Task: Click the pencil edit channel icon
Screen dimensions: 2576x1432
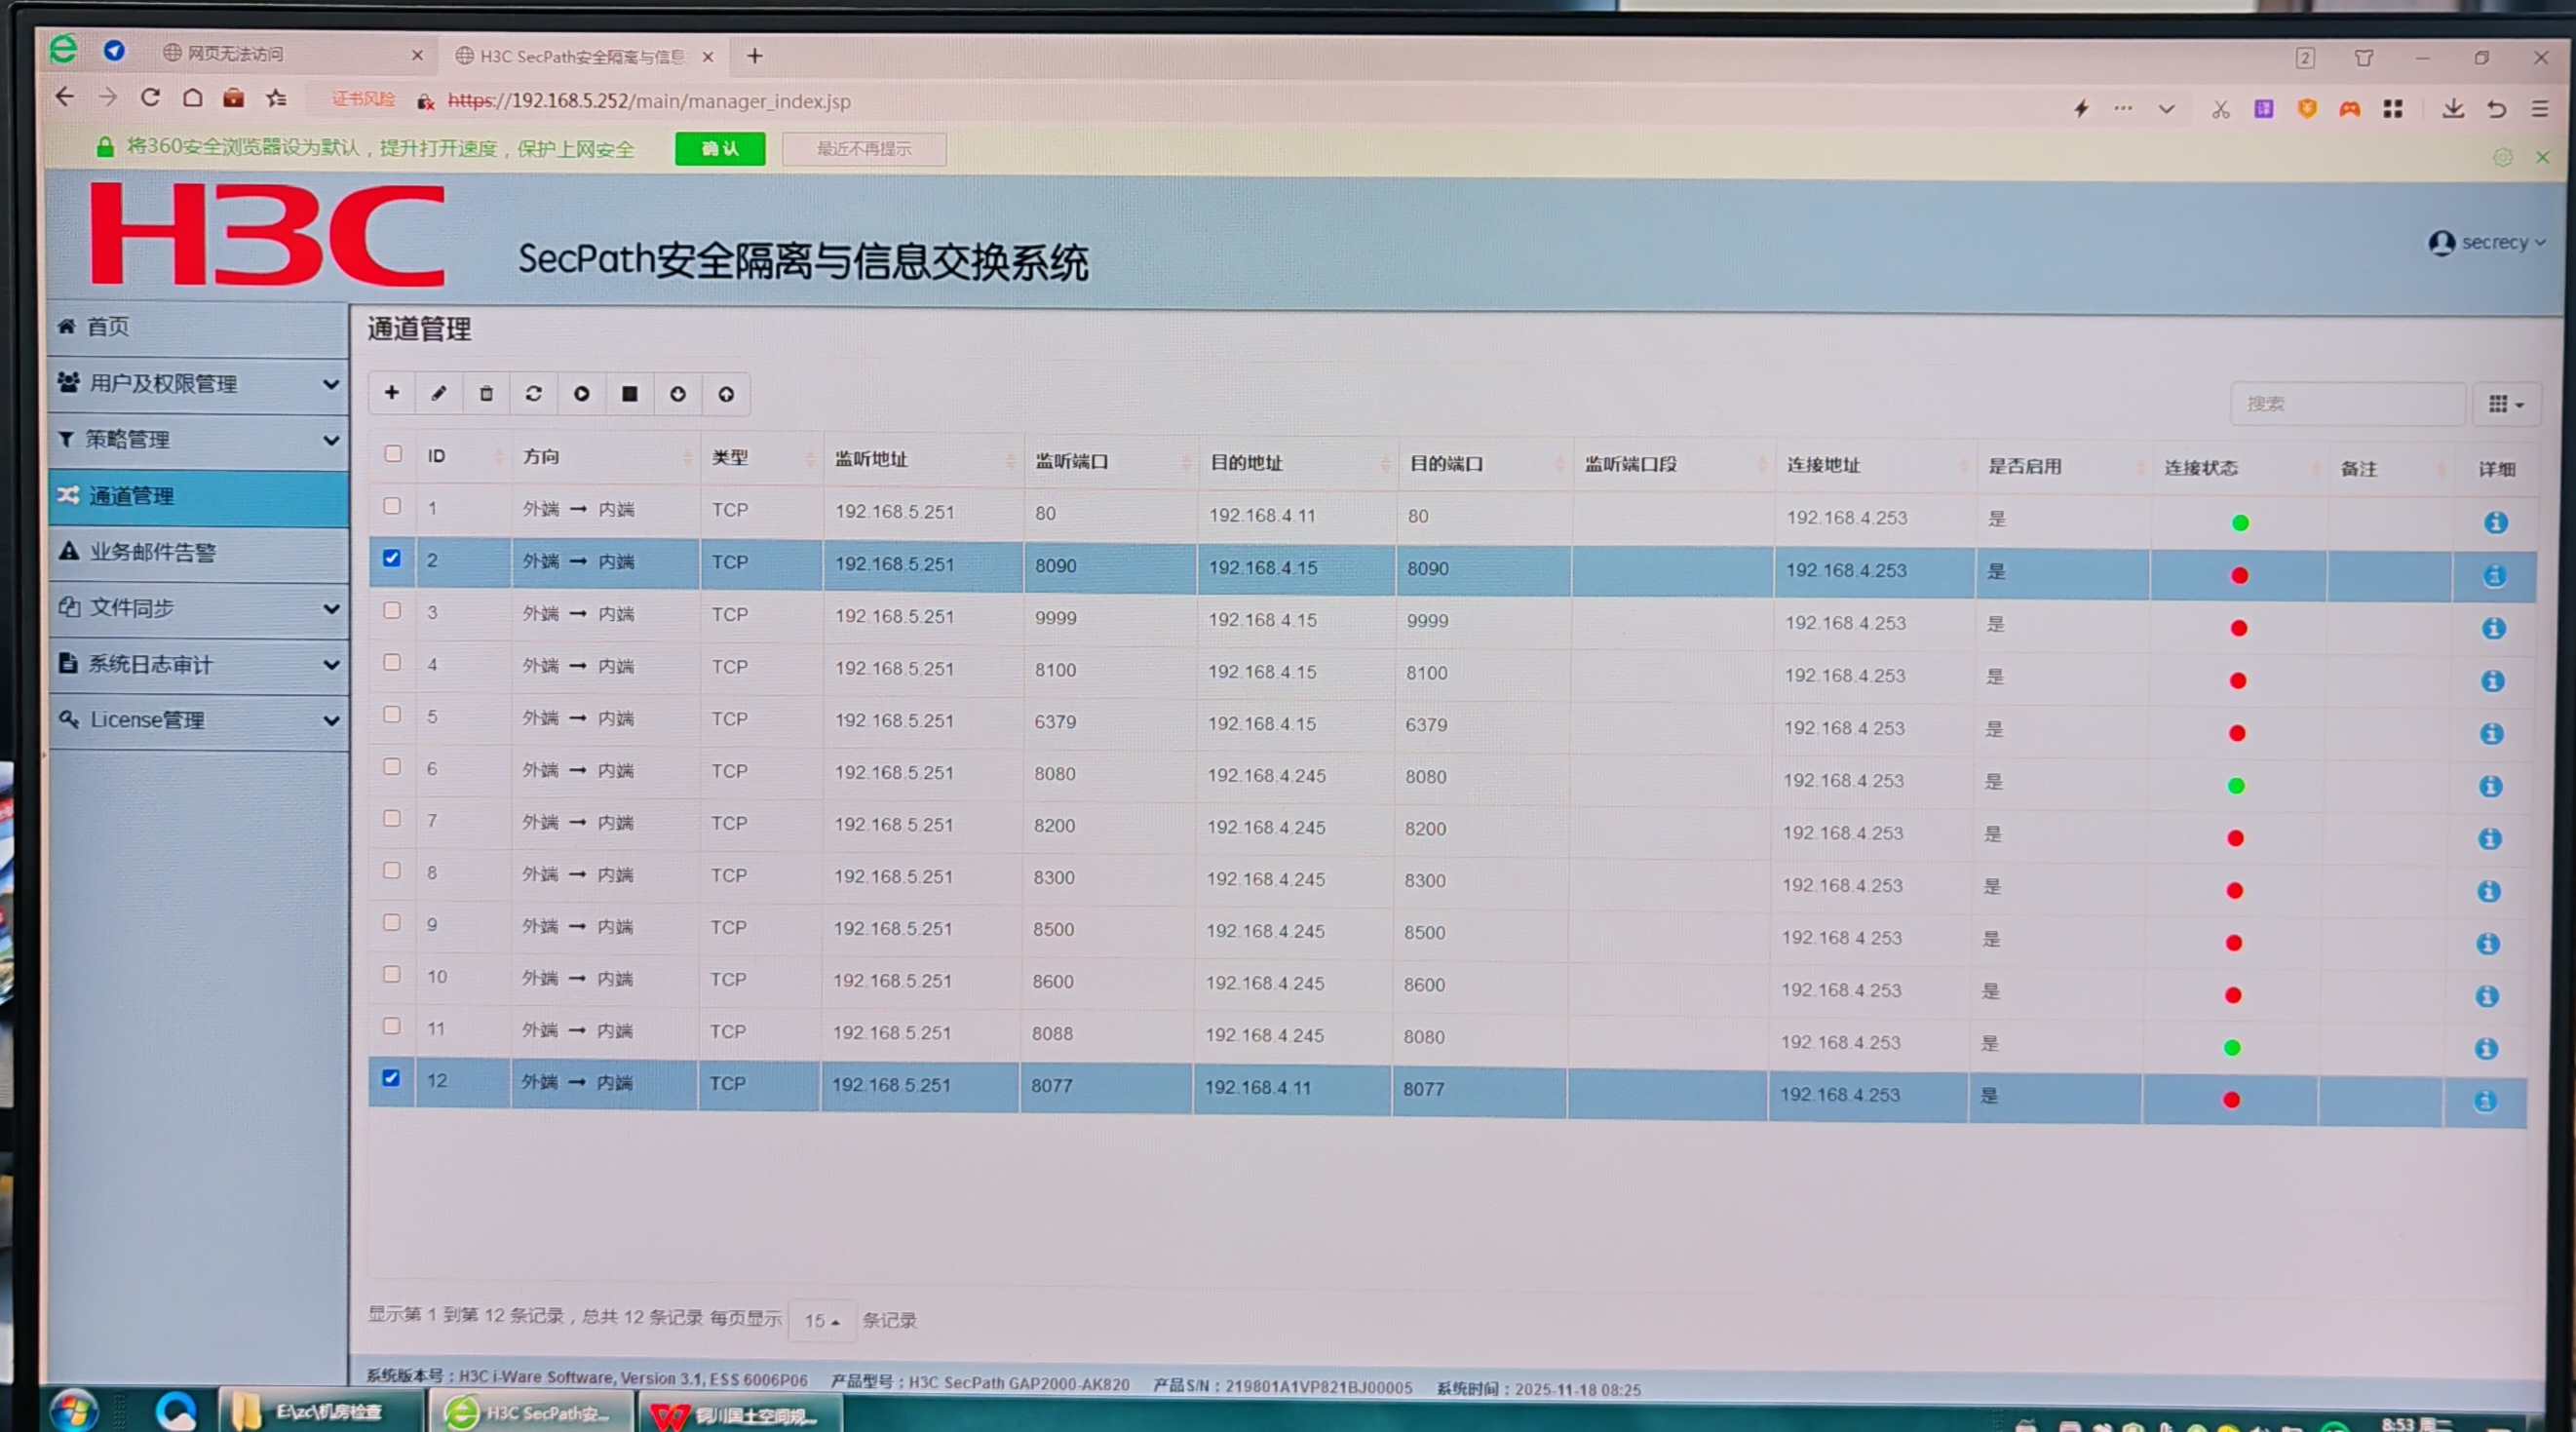Action: (x=438, y=393)
